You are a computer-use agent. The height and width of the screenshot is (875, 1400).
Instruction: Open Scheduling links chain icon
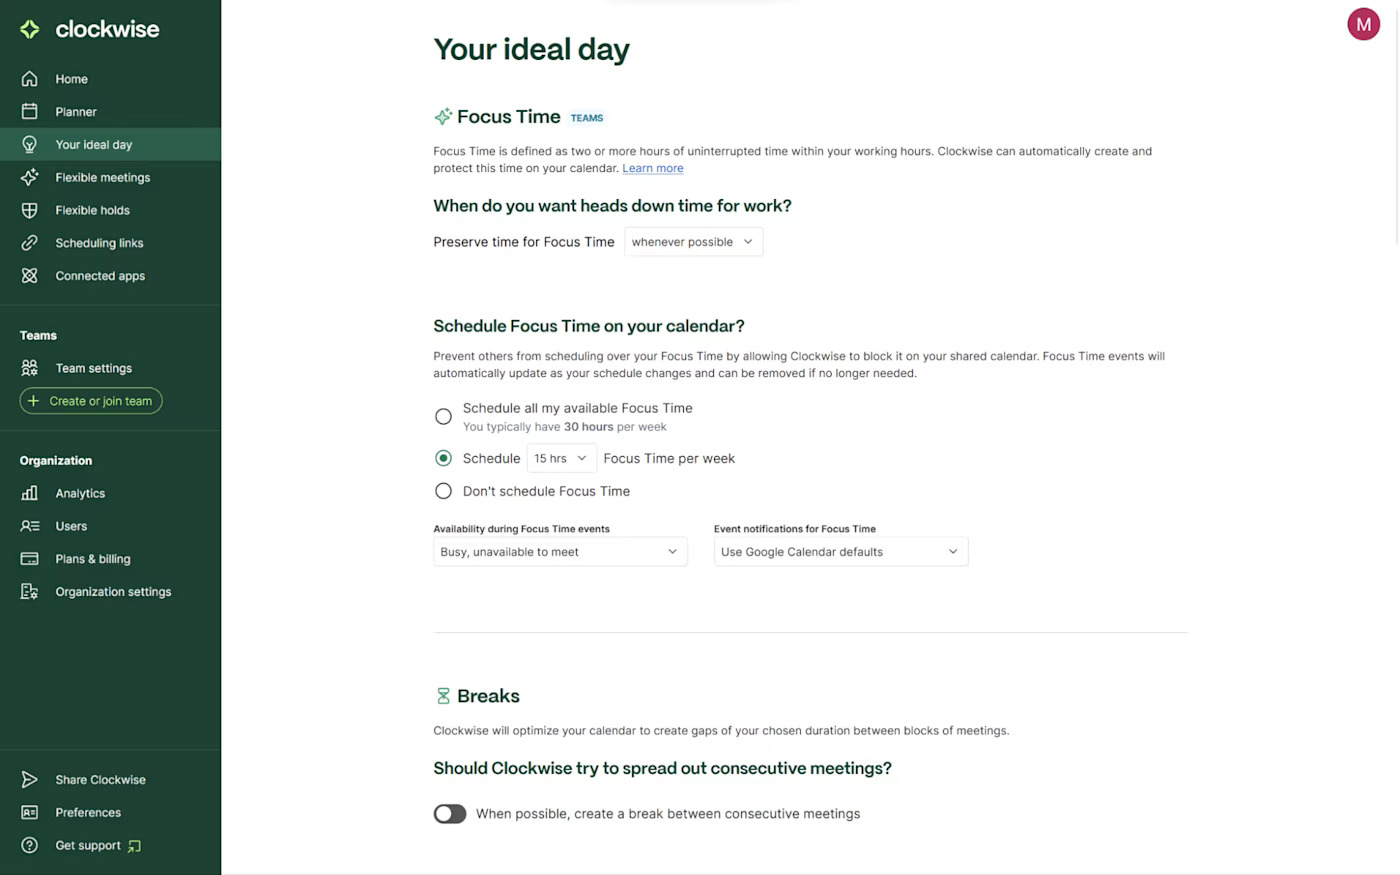tap(30, 243)
